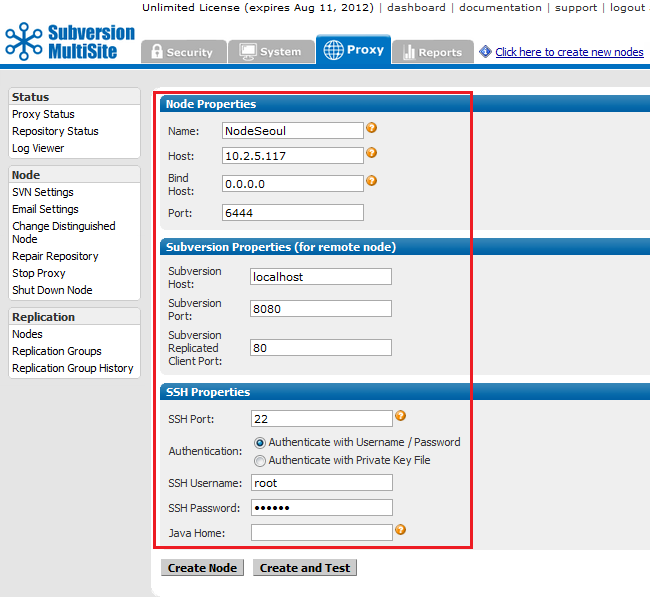Screen dimensions: 650x597
Task: Open the dashboard link
Action: (x=416, y=7)
